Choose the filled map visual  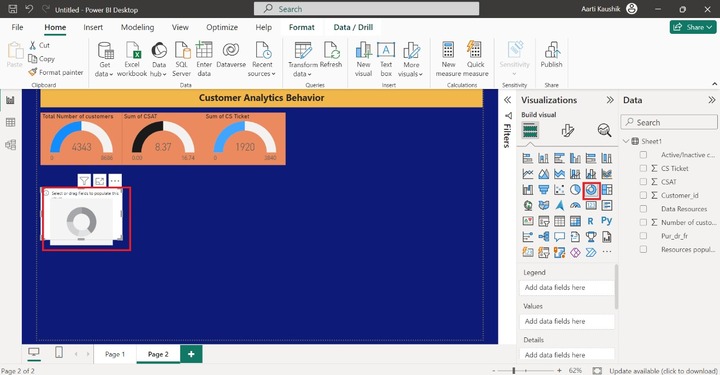(544, 206)
